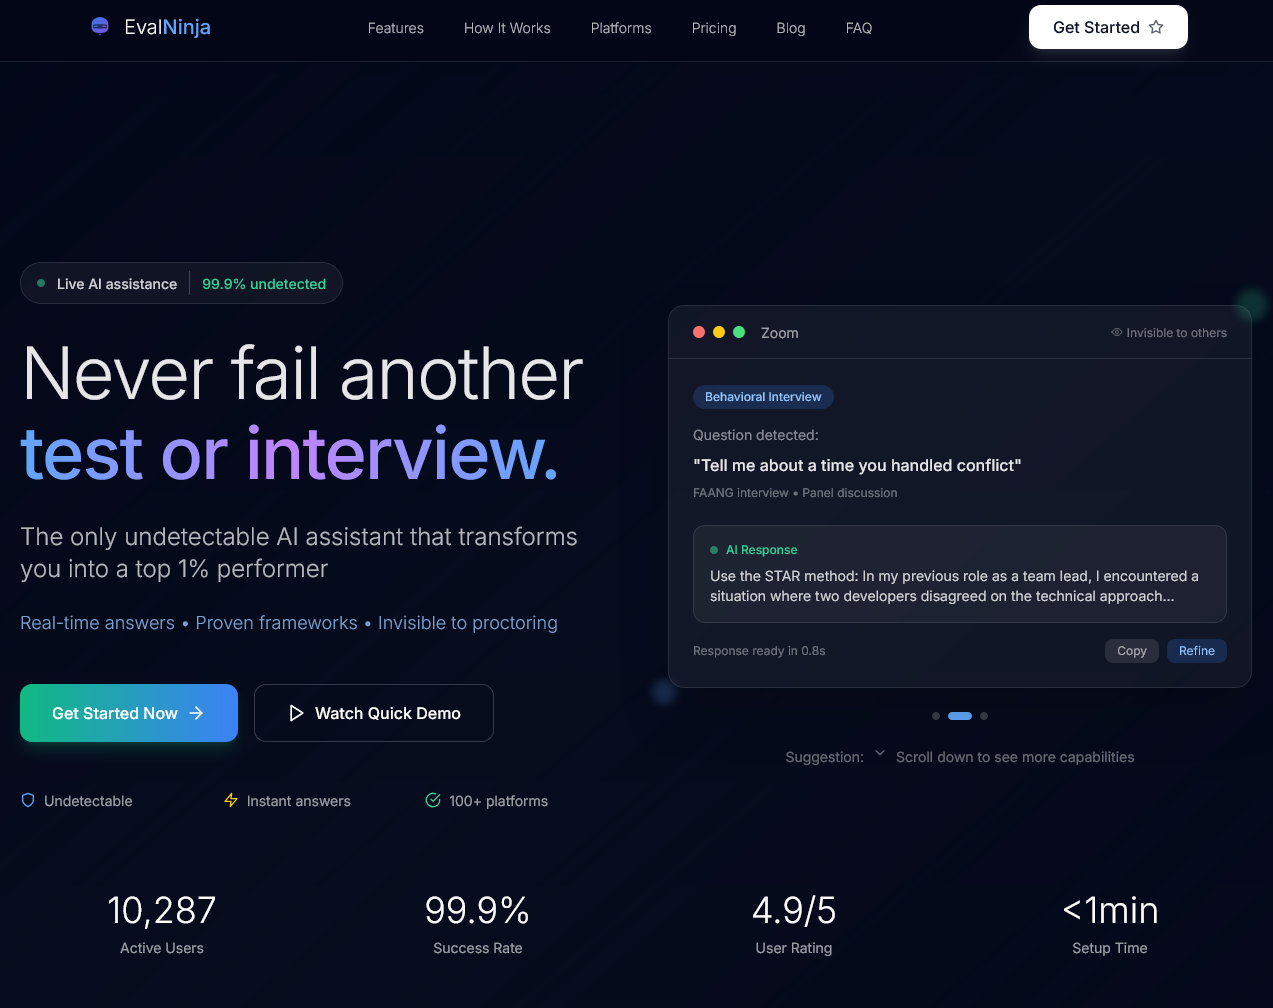
Task: Click the '4.9/5' User Rating stat
Action: pyautogui.click(x=794, y=910)
